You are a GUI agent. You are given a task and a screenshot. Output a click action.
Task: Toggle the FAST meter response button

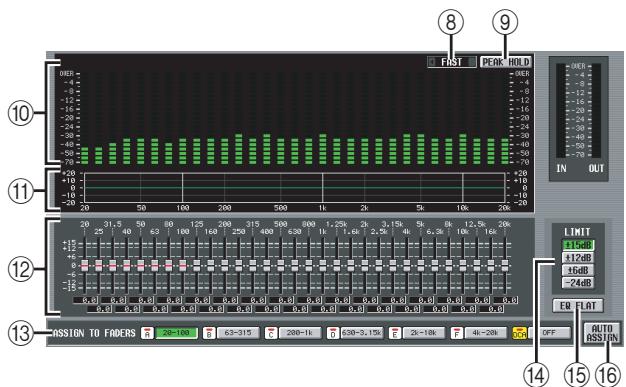tap(452, 62)
